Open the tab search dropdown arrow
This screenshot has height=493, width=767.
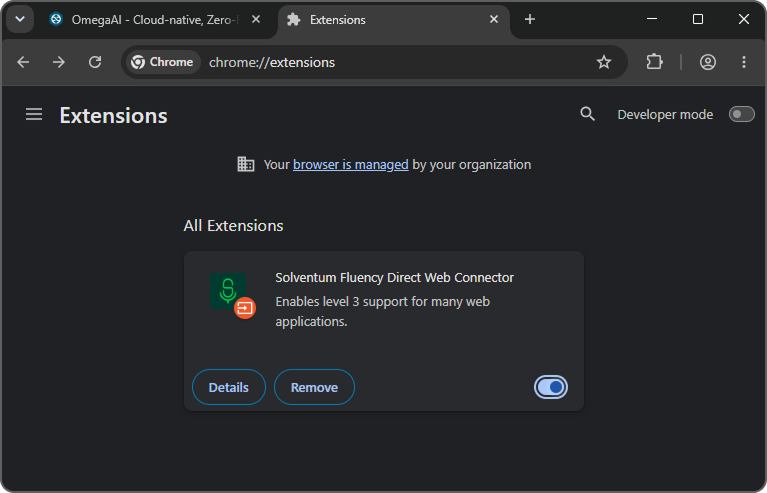click(x=20, y=20)
